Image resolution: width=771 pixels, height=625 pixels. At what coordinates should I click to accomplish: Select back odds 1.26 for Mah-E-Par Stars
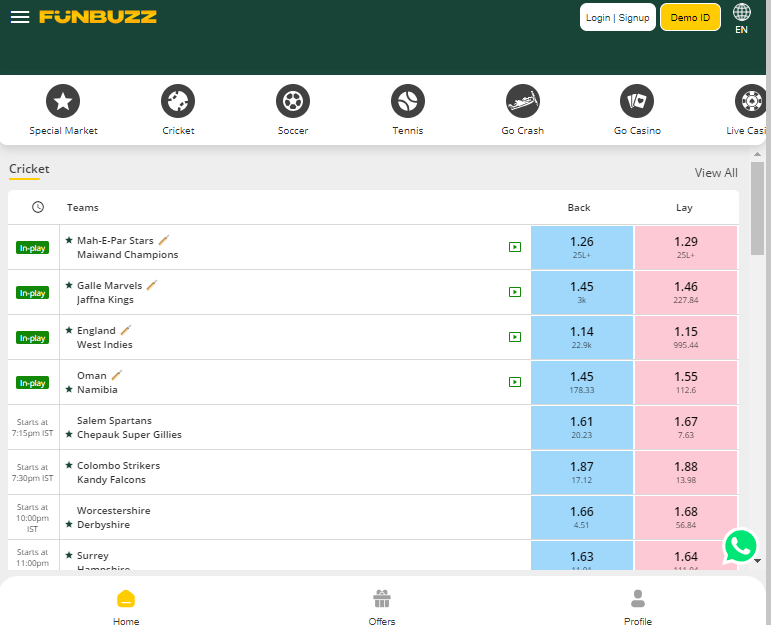(582, 247)
